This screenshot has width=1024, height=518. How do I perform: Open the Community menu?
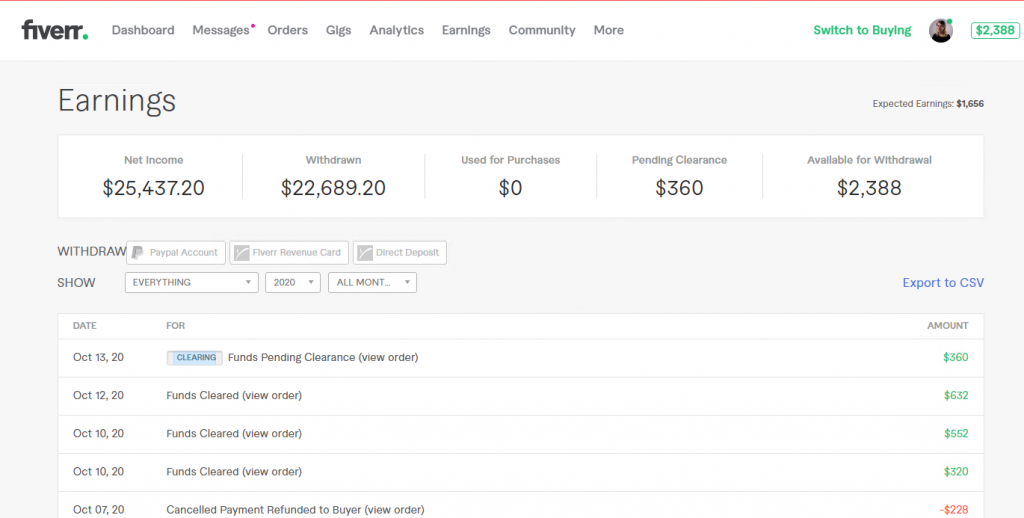tap(542, 30)
